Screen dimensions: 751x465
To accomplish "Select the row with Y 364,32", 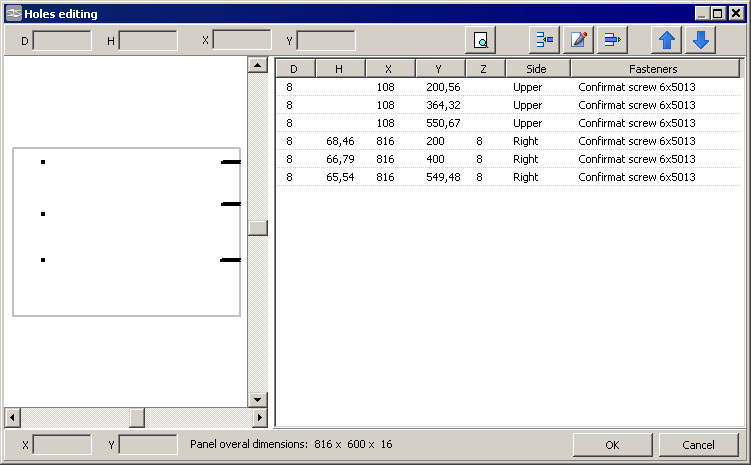I will point(508,105).
